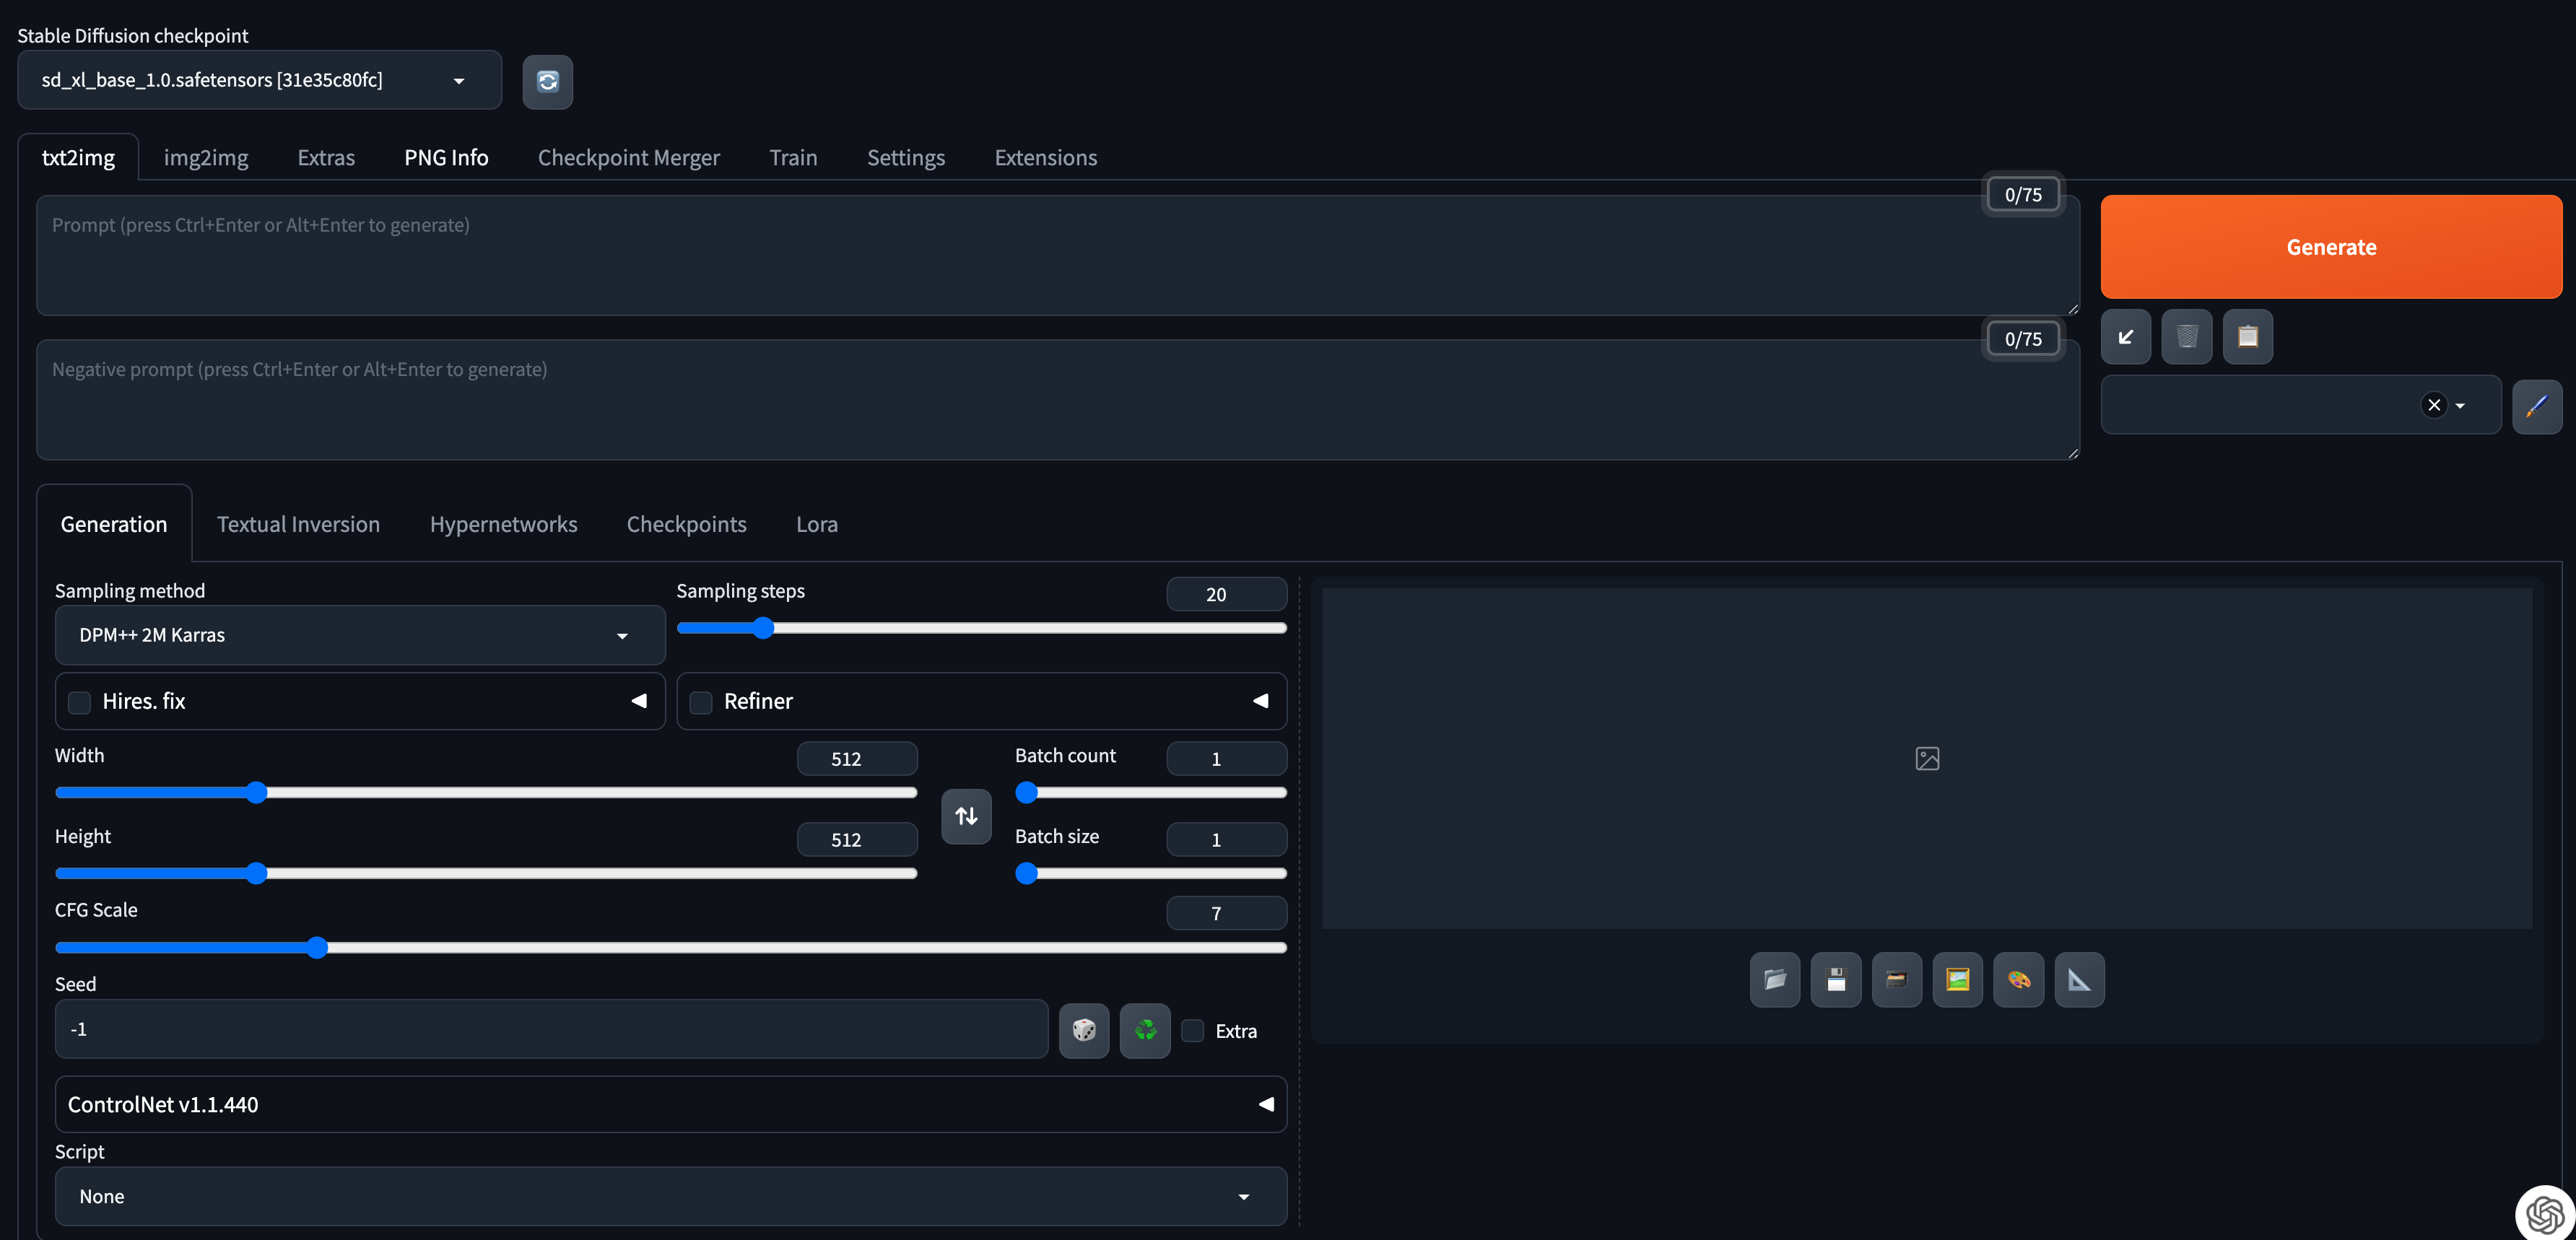Click the trash clear prompt icon
Viewport: 2576px width, 1240px height.
[2186, 337]
